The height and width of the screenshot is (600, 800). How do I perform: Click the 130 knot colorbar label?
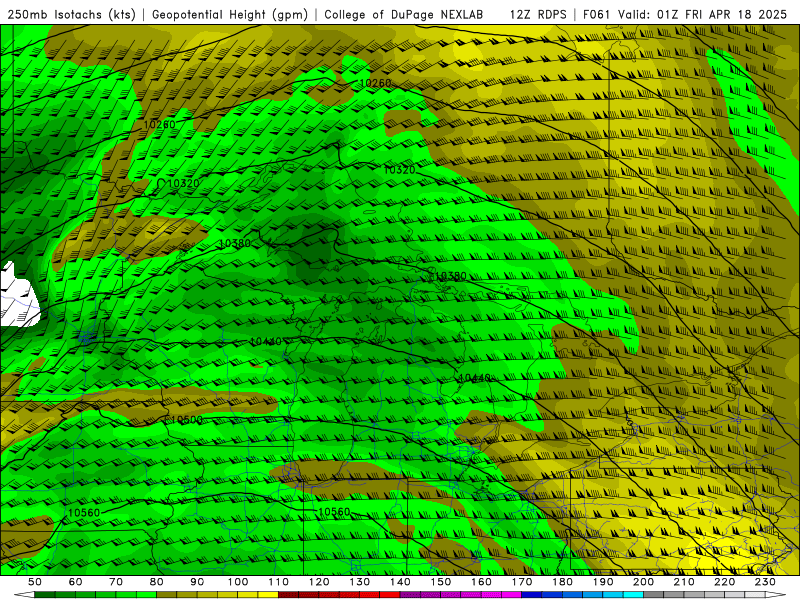click(x=360, y=582)
